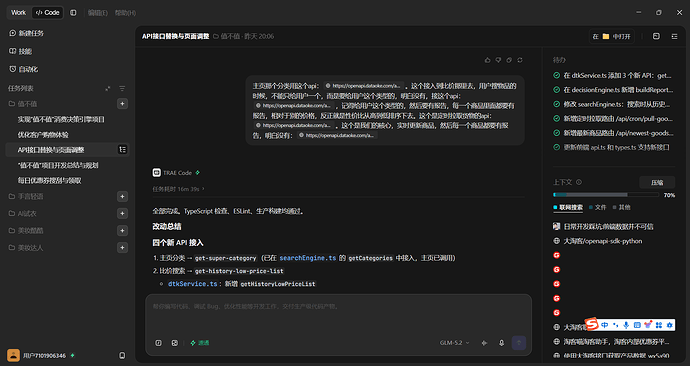This screenshot has height=366, width=690.
Task: Open the 每日优惠券搜刮与领取 task
Action: point(49,180)
